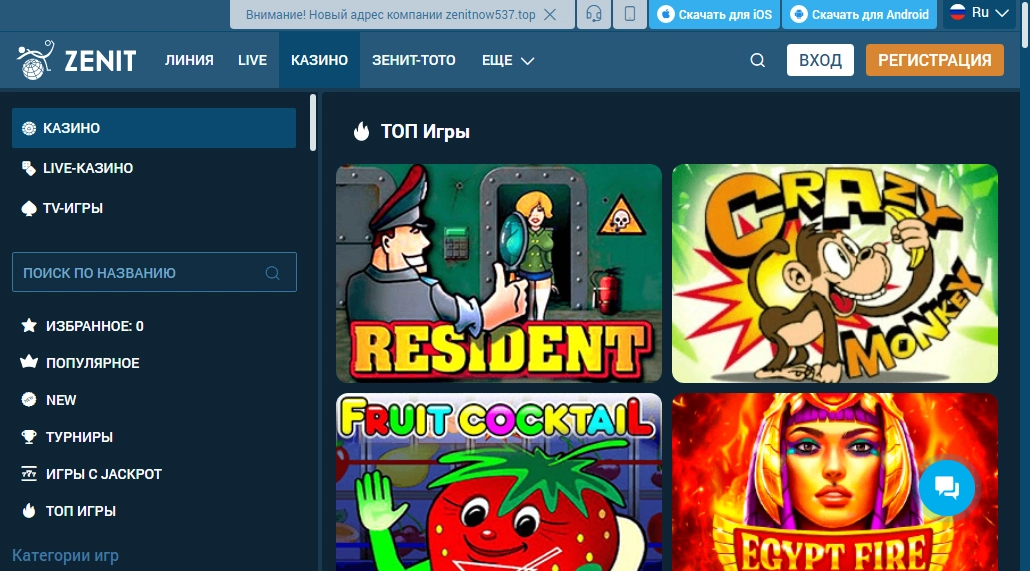Click the Russian flag icon
The image size is (1030, 571).
click(x=958, y=12)
